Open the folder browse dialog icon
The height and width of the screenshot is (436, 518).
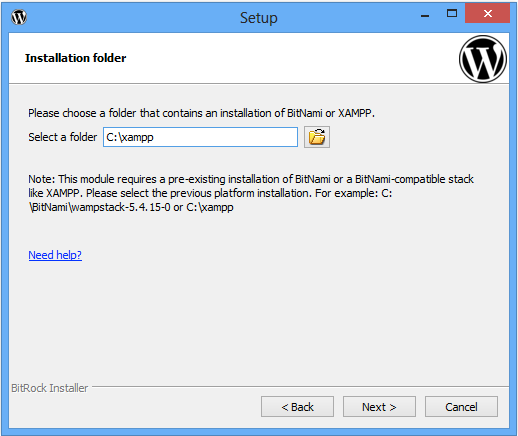(317, 137)
